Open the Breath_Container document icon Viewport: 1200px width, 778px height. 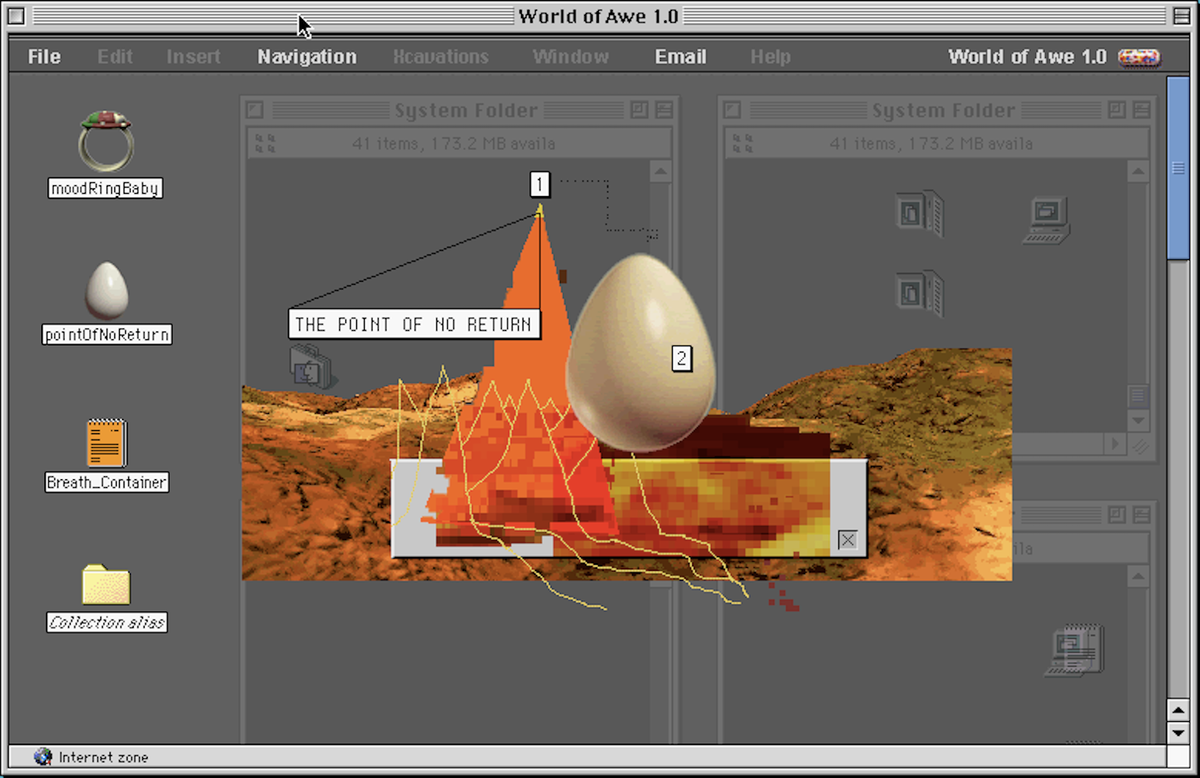(105, 443)
